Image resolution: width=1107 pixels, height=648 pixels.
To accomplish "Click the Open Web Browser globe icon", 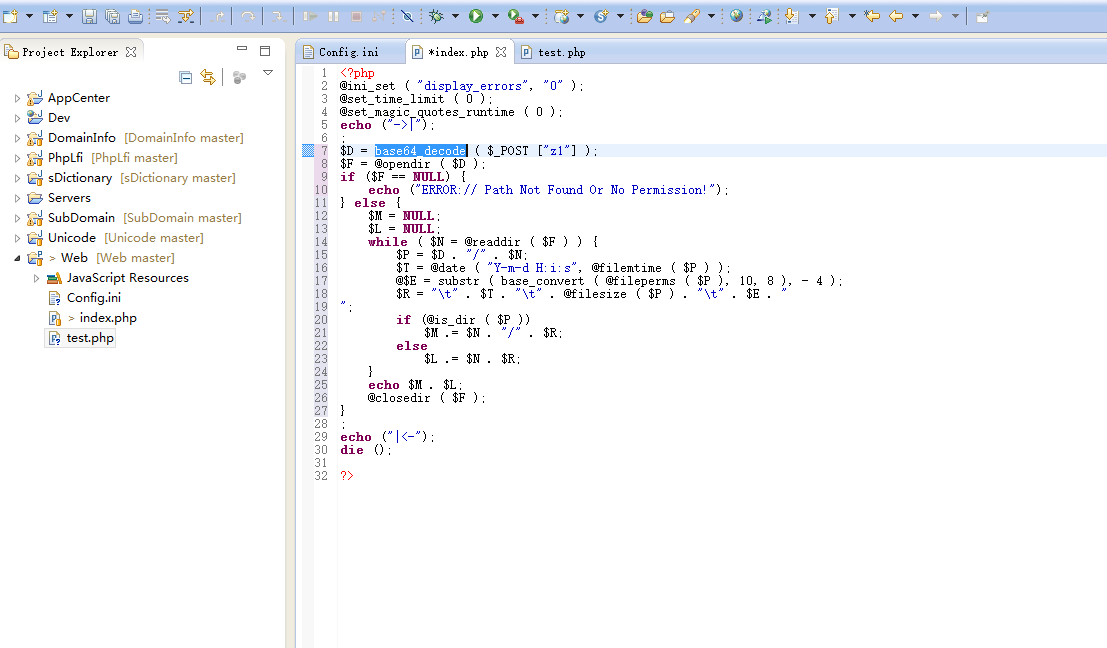I will tap(736, 16).
